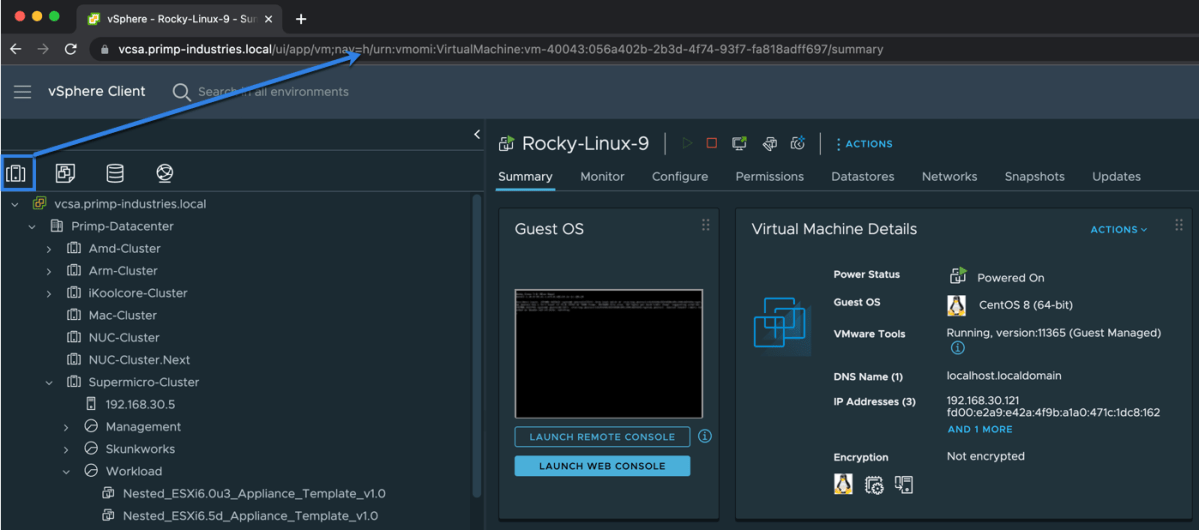Click the Search in all environments field
This screenshot has height=530, width=1199.
tap(273, 92)
